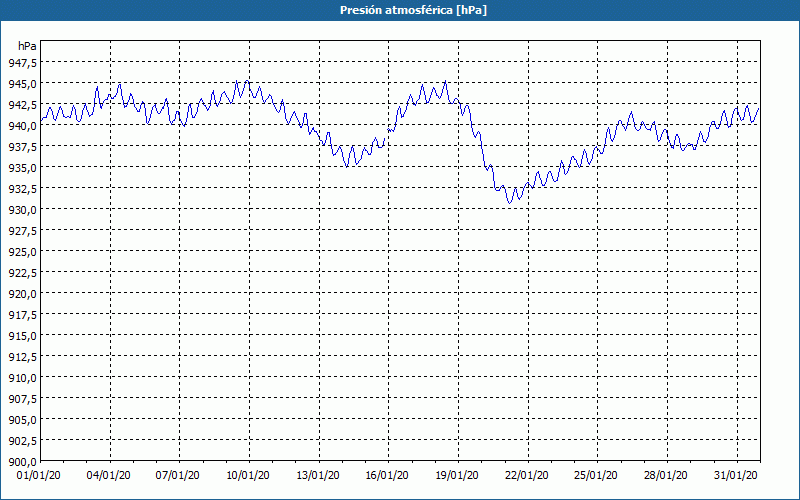800x500 pixels.
Task: Select the 912,5 y-axis label
Action: (x=22, y=357)
